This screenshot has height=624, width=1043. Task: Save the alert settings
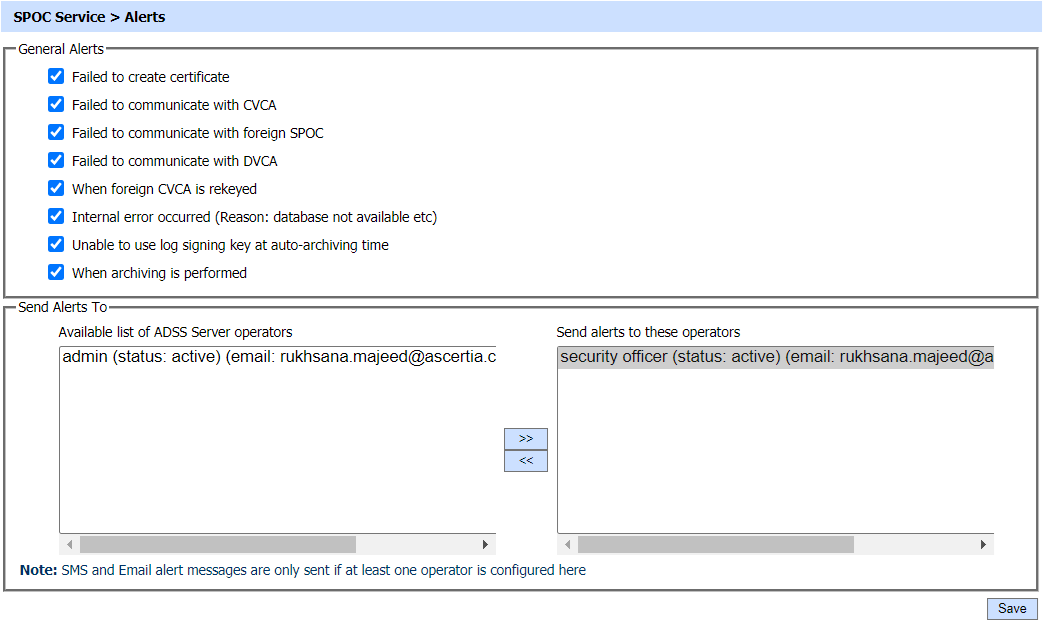pyautogui.click(x=1012, y=609)
